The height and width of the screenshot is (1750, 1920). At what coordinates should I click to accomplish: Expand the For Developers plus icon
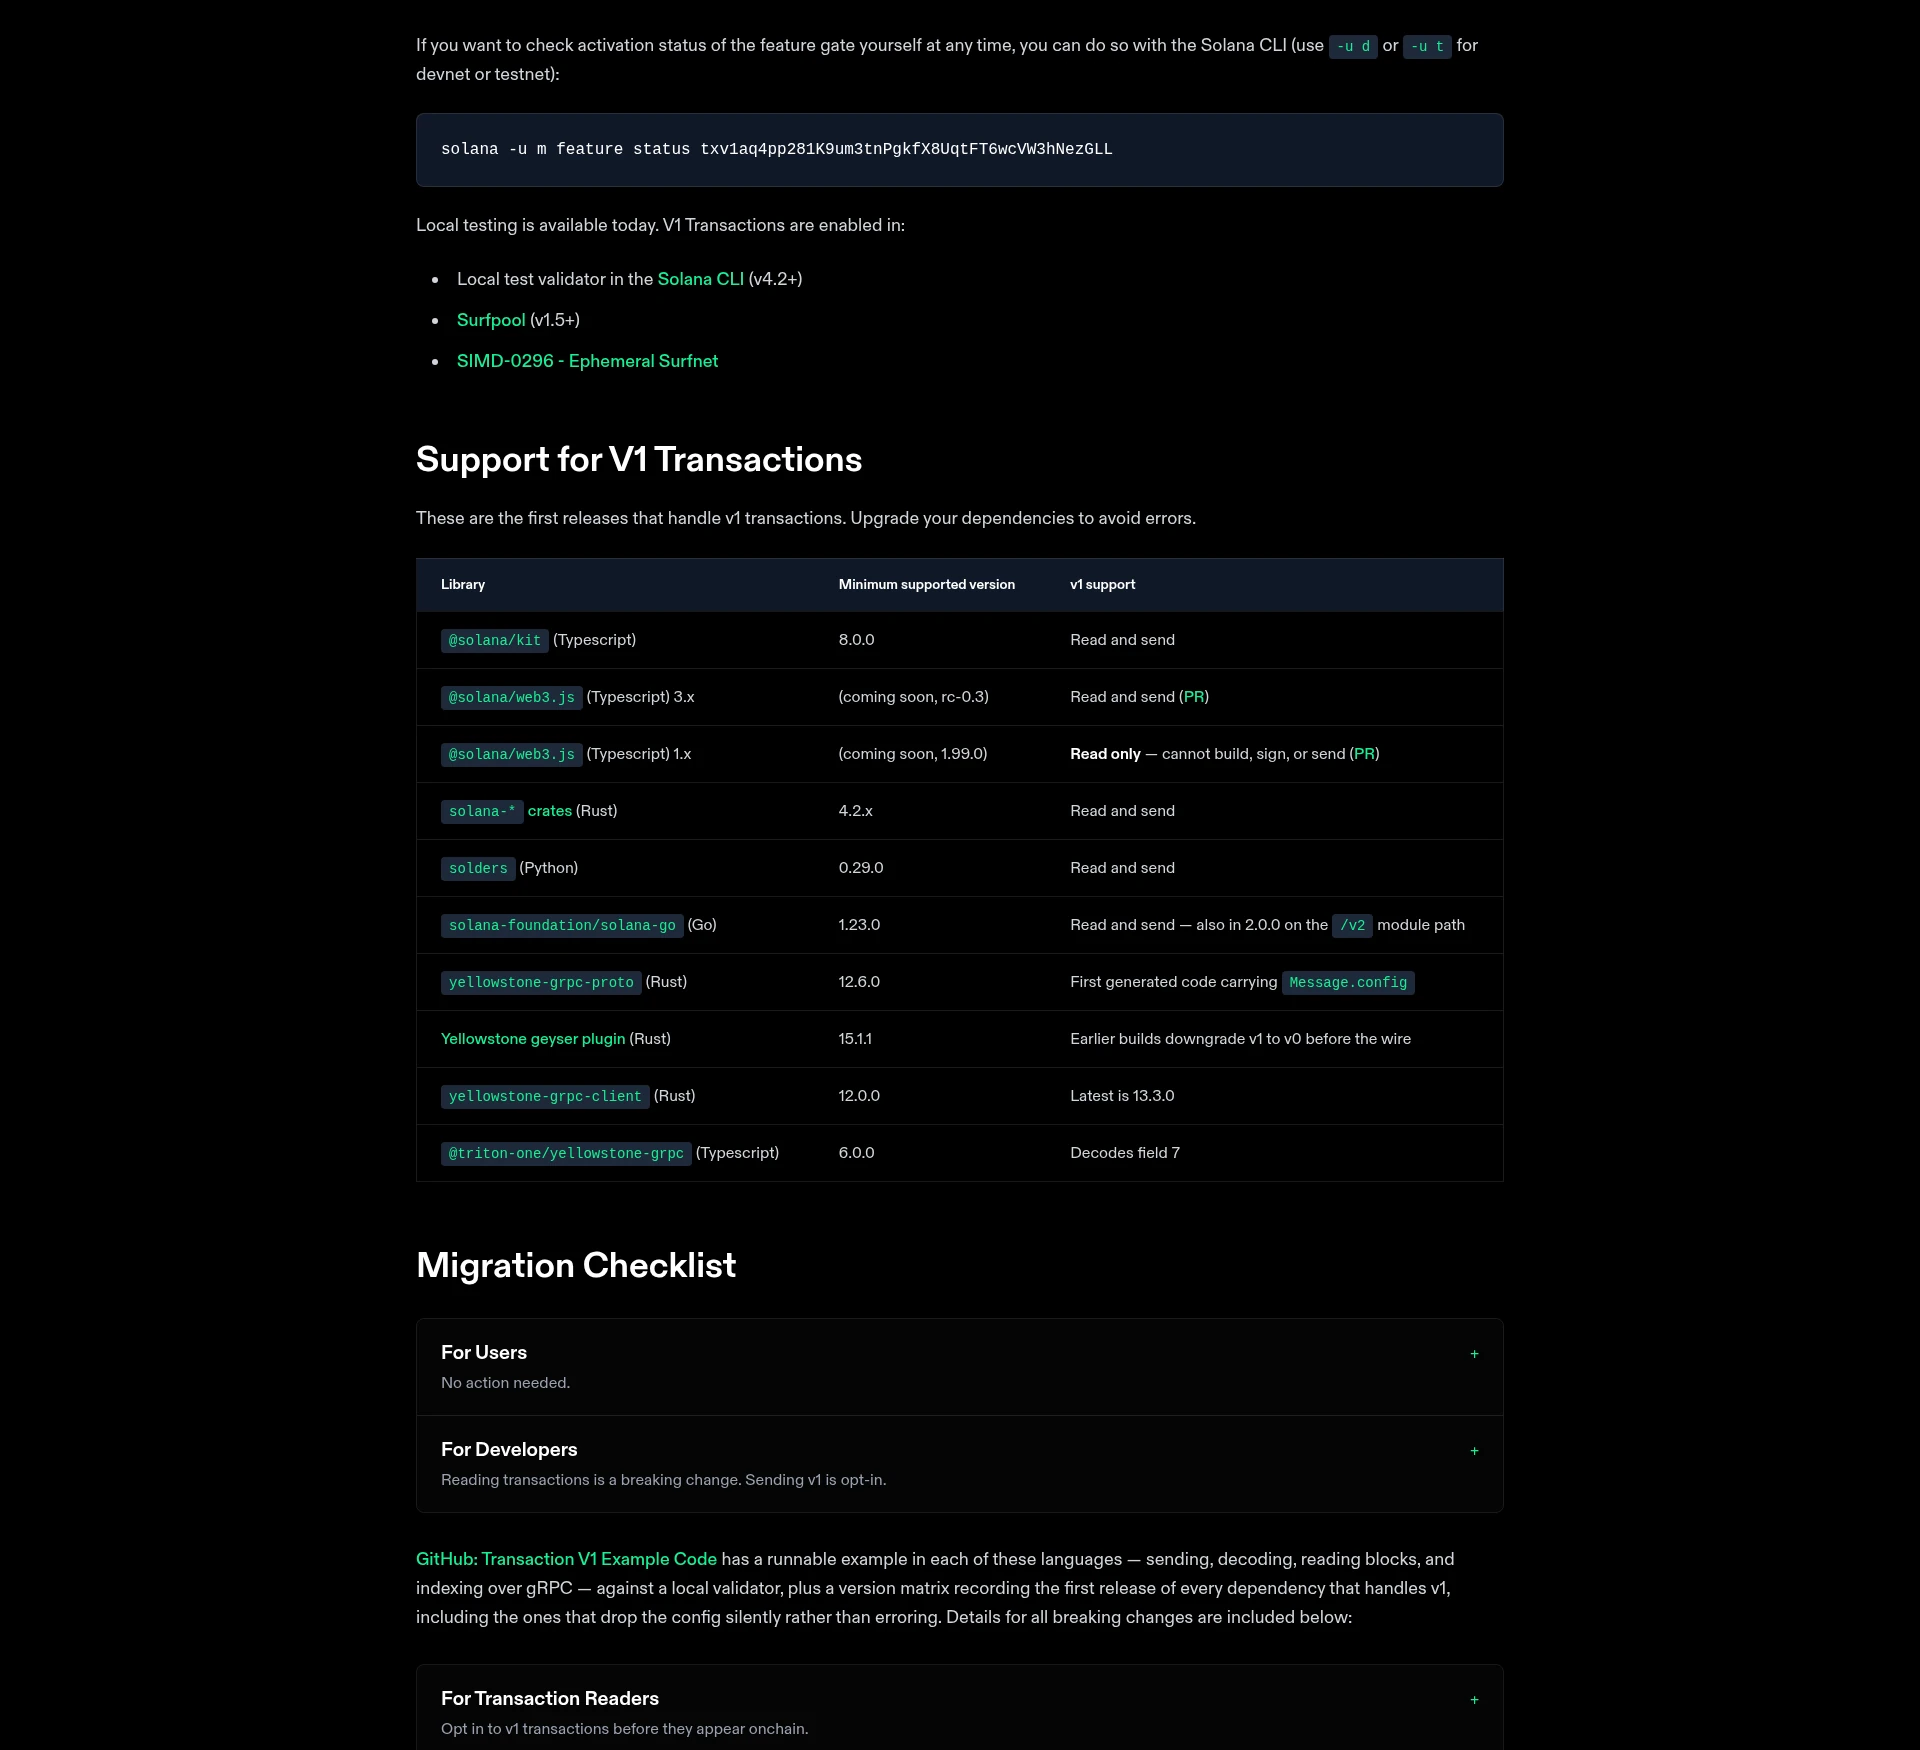pos(1474,1451)
